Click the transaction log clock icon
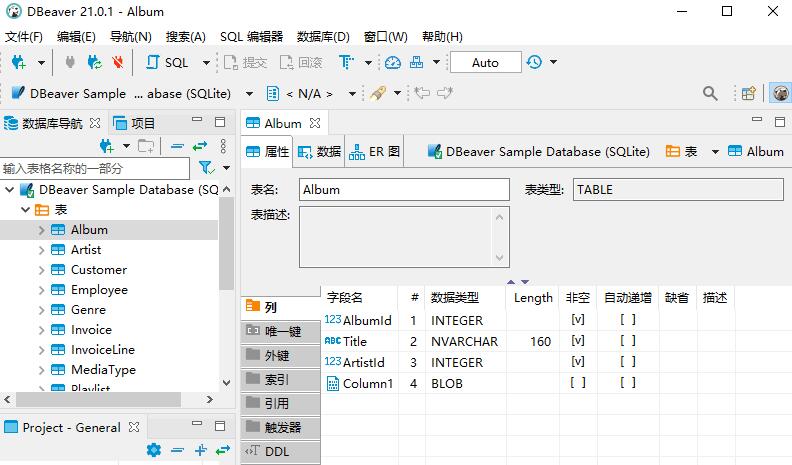 534,62
